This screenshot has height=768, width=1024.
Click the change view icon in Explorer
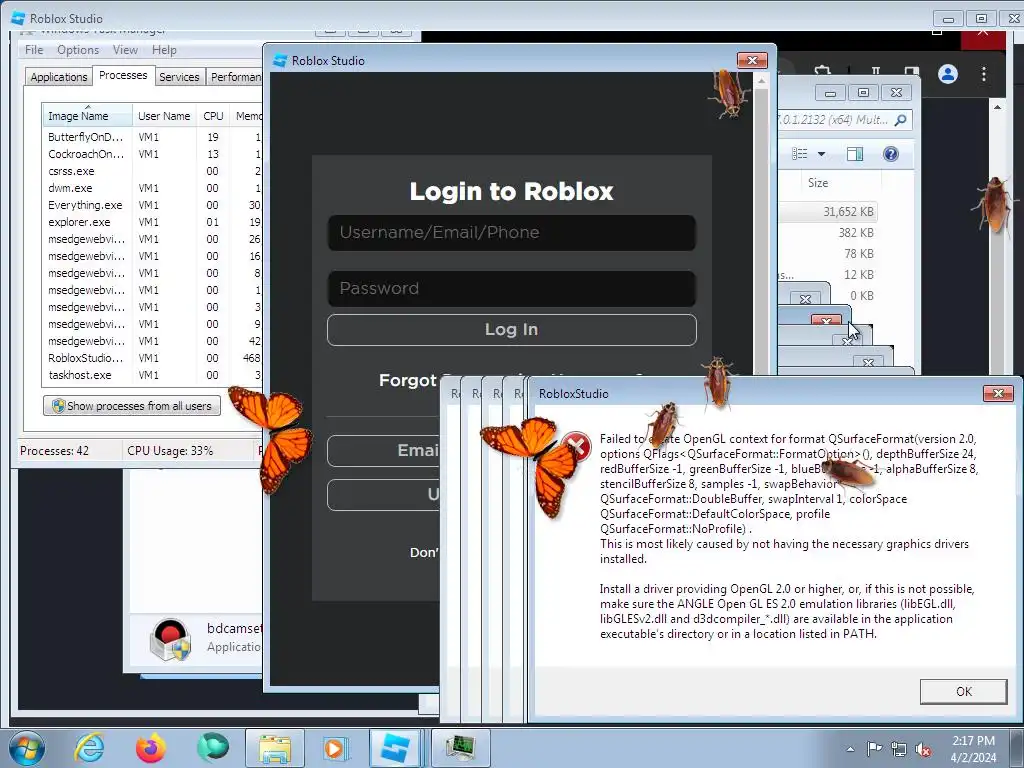click(799, 153)
